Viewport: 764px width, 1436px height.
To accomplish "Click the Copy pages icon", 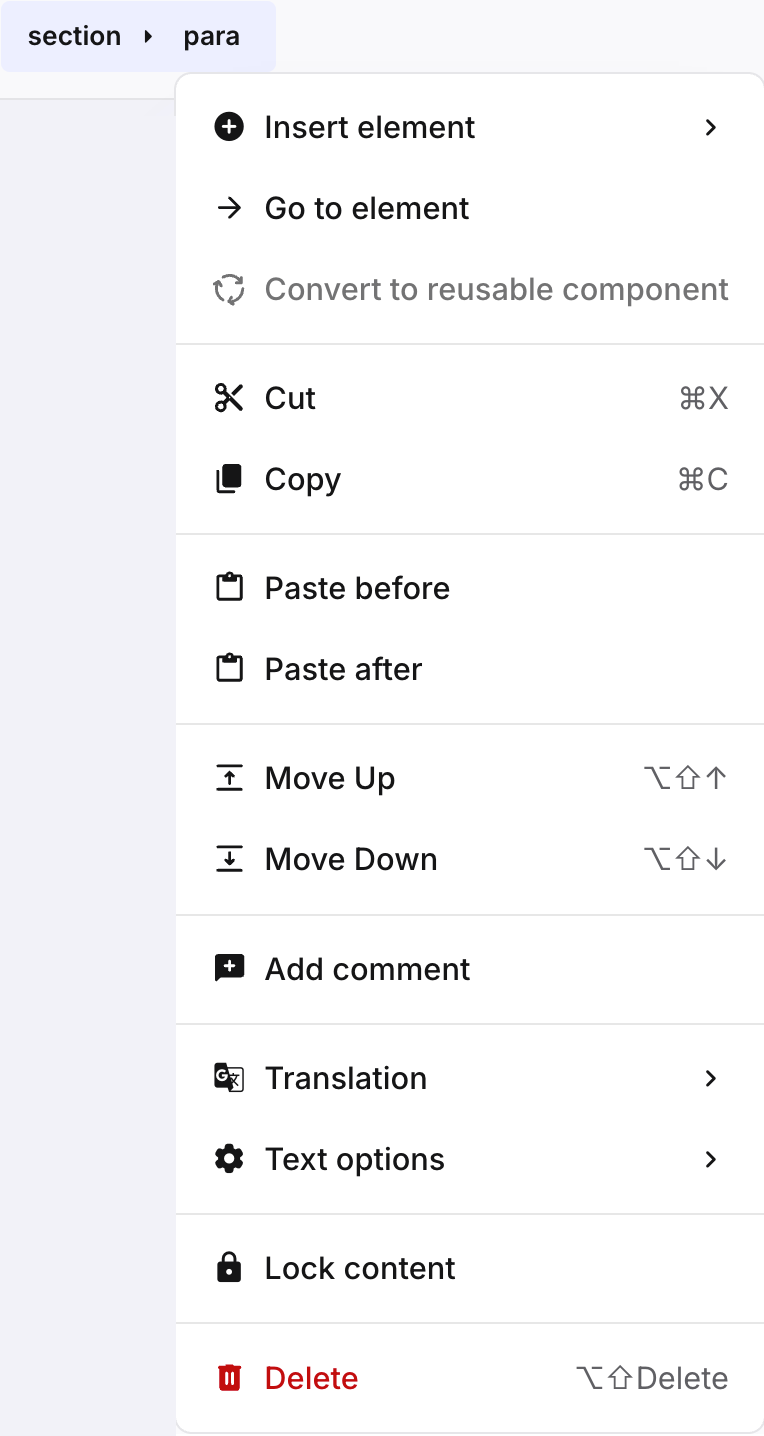I will point(229,478).
